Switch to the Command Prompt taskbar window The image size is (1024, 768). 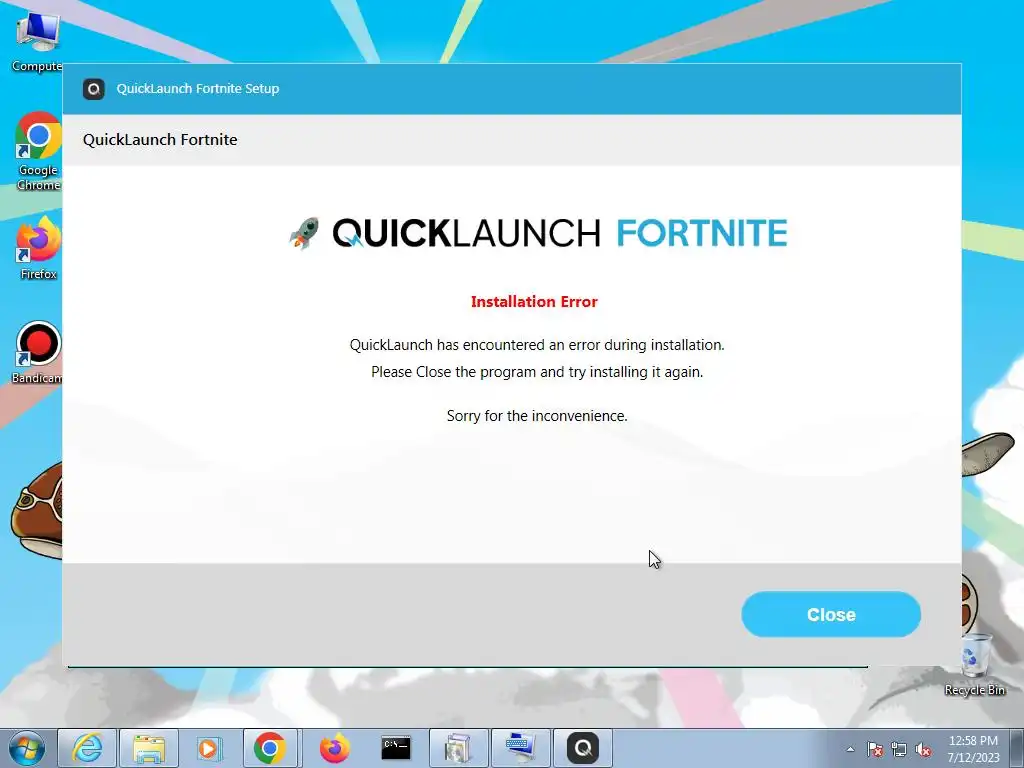pos(396,748)
